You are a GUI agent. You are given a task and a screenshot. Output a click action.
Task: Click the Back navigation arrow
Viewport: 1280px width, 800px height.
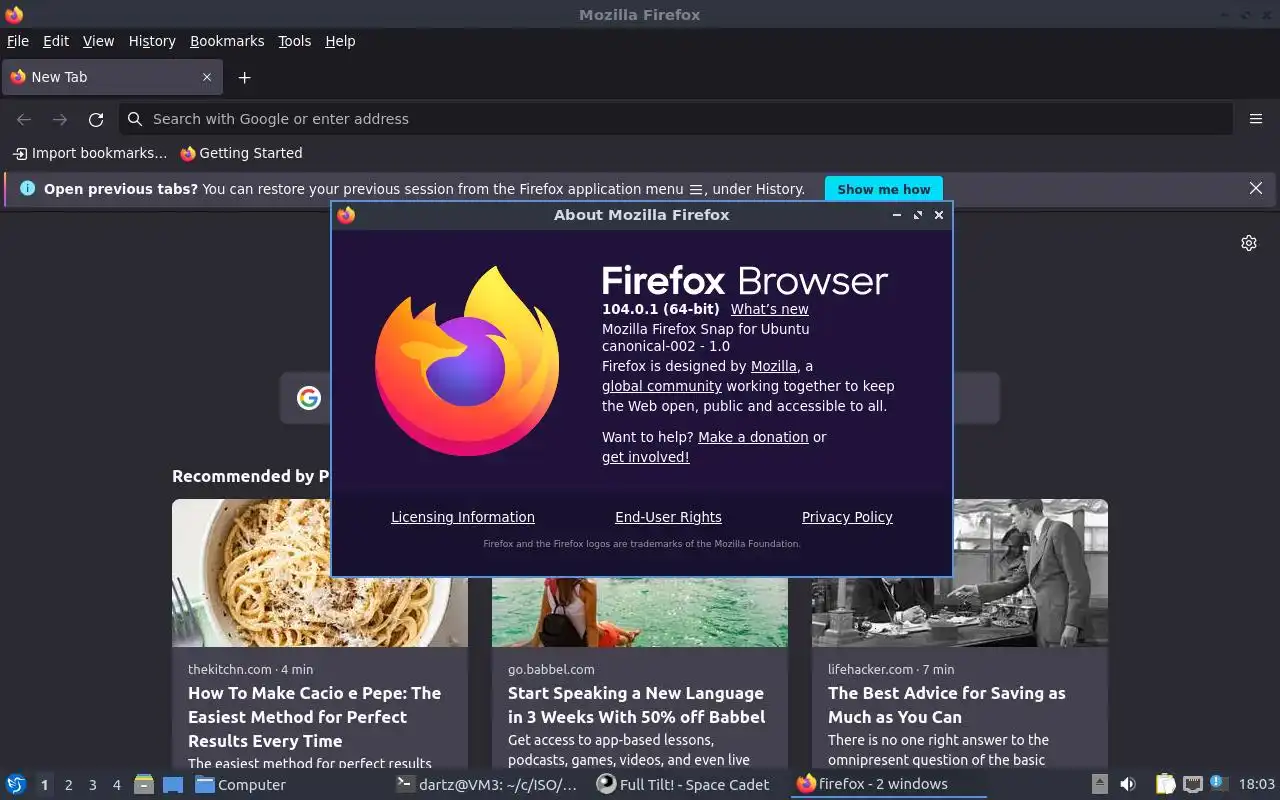coord(24,119)
